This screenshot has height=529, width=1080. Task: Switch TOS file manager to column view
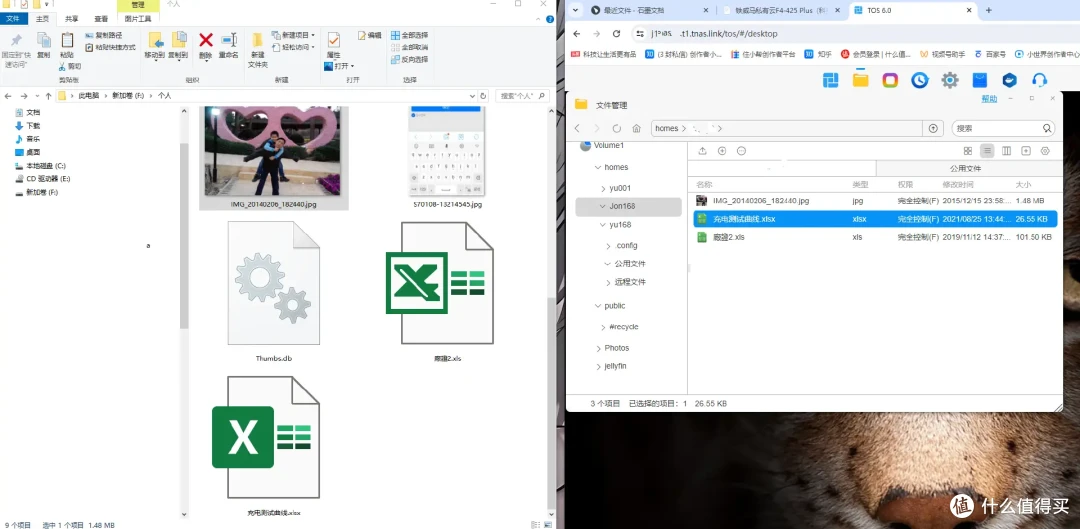coord(1006,151)
